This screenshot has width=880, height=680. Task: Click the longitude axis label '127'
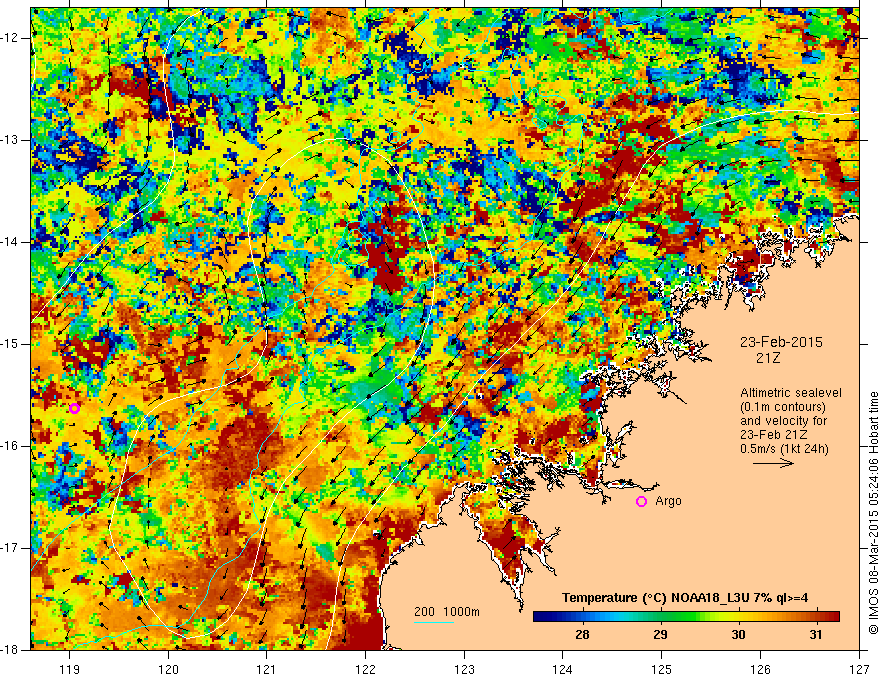click(859, 669)
